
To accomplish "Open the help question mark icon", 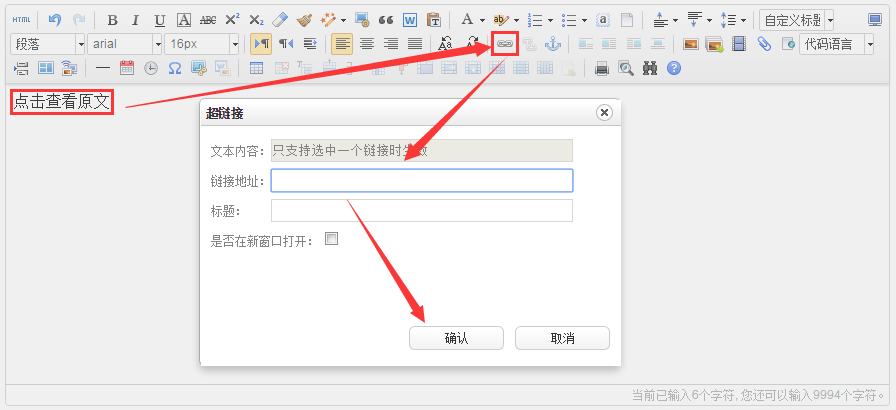I will pyautogui.click(x=674, y=68).
